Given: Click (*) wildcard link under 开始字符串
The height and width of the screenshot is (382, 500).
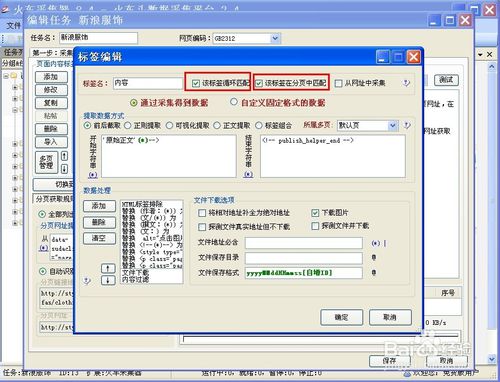Looking at the screenshot, I should [x=93, y=175].
